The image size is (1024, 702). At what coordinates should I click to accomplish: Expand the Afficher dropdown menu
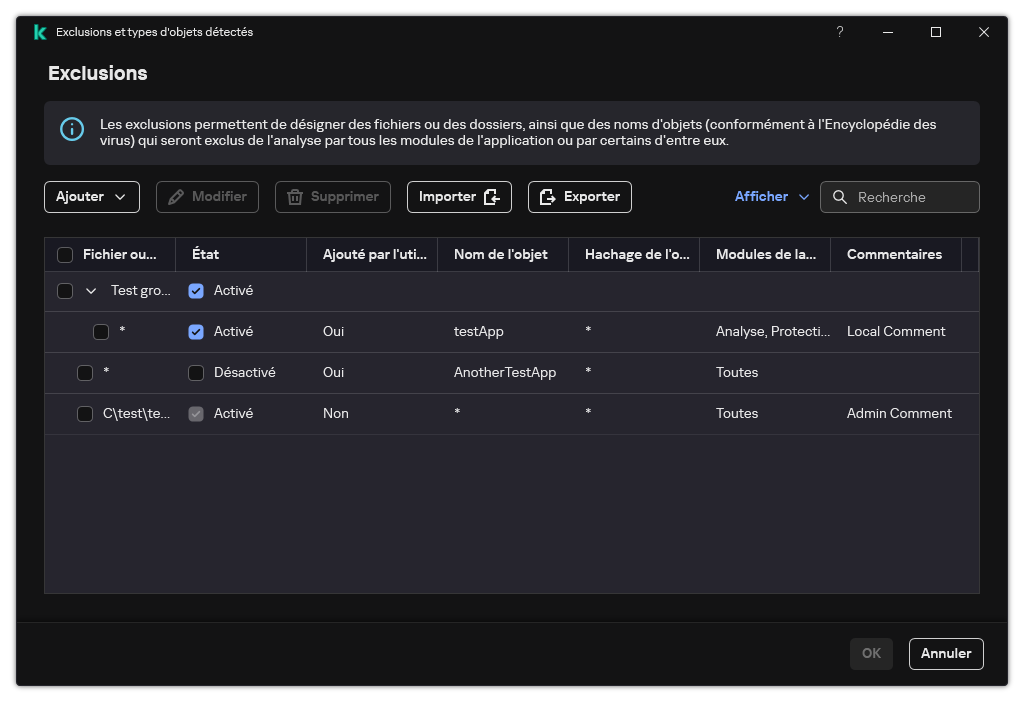[772, 197]
